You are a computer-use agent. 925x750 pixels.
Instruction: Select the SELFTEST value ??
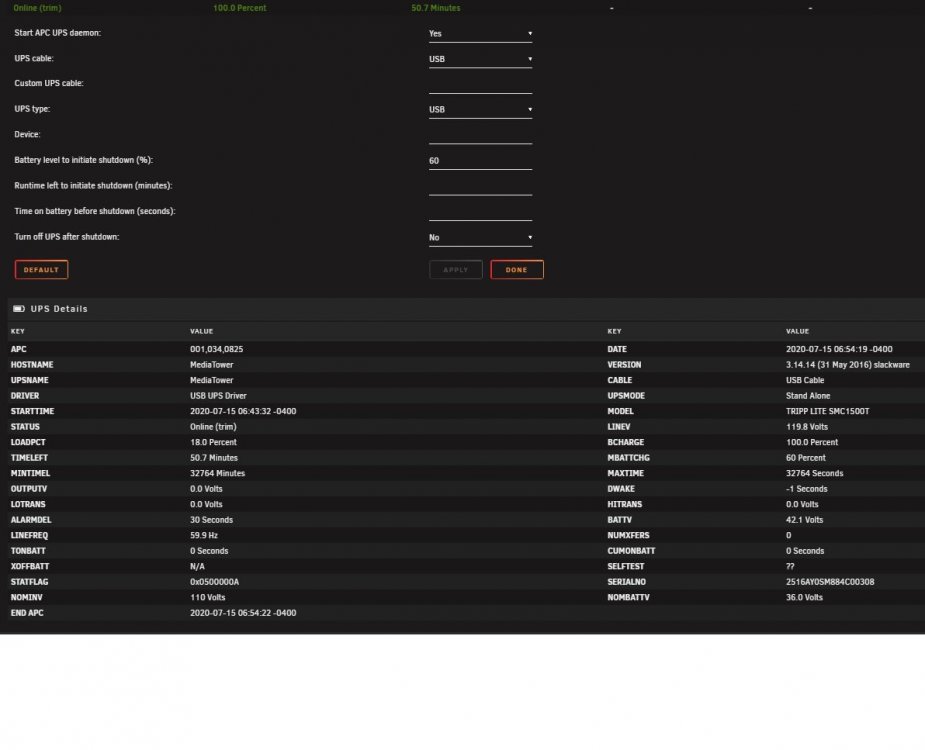click(x=790, y=566)
